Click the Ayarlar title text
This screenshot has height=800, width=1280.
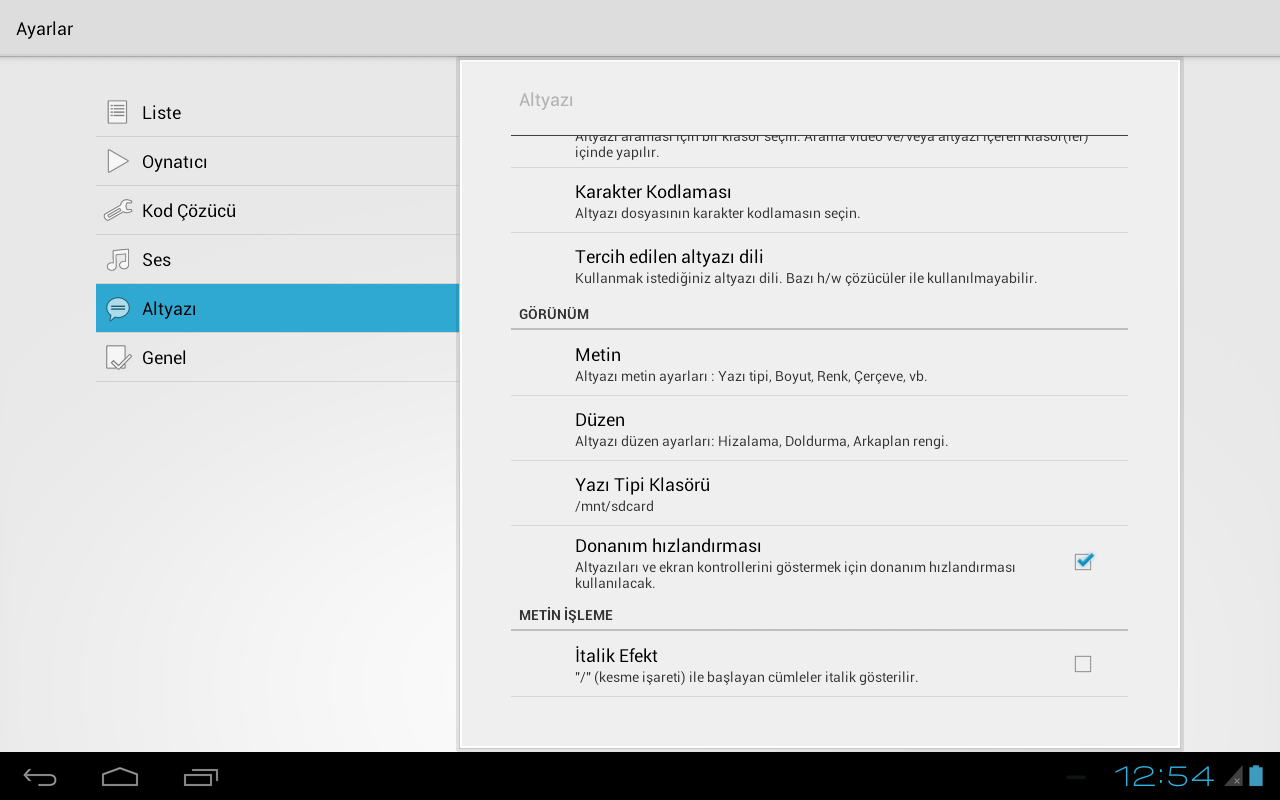45,29
